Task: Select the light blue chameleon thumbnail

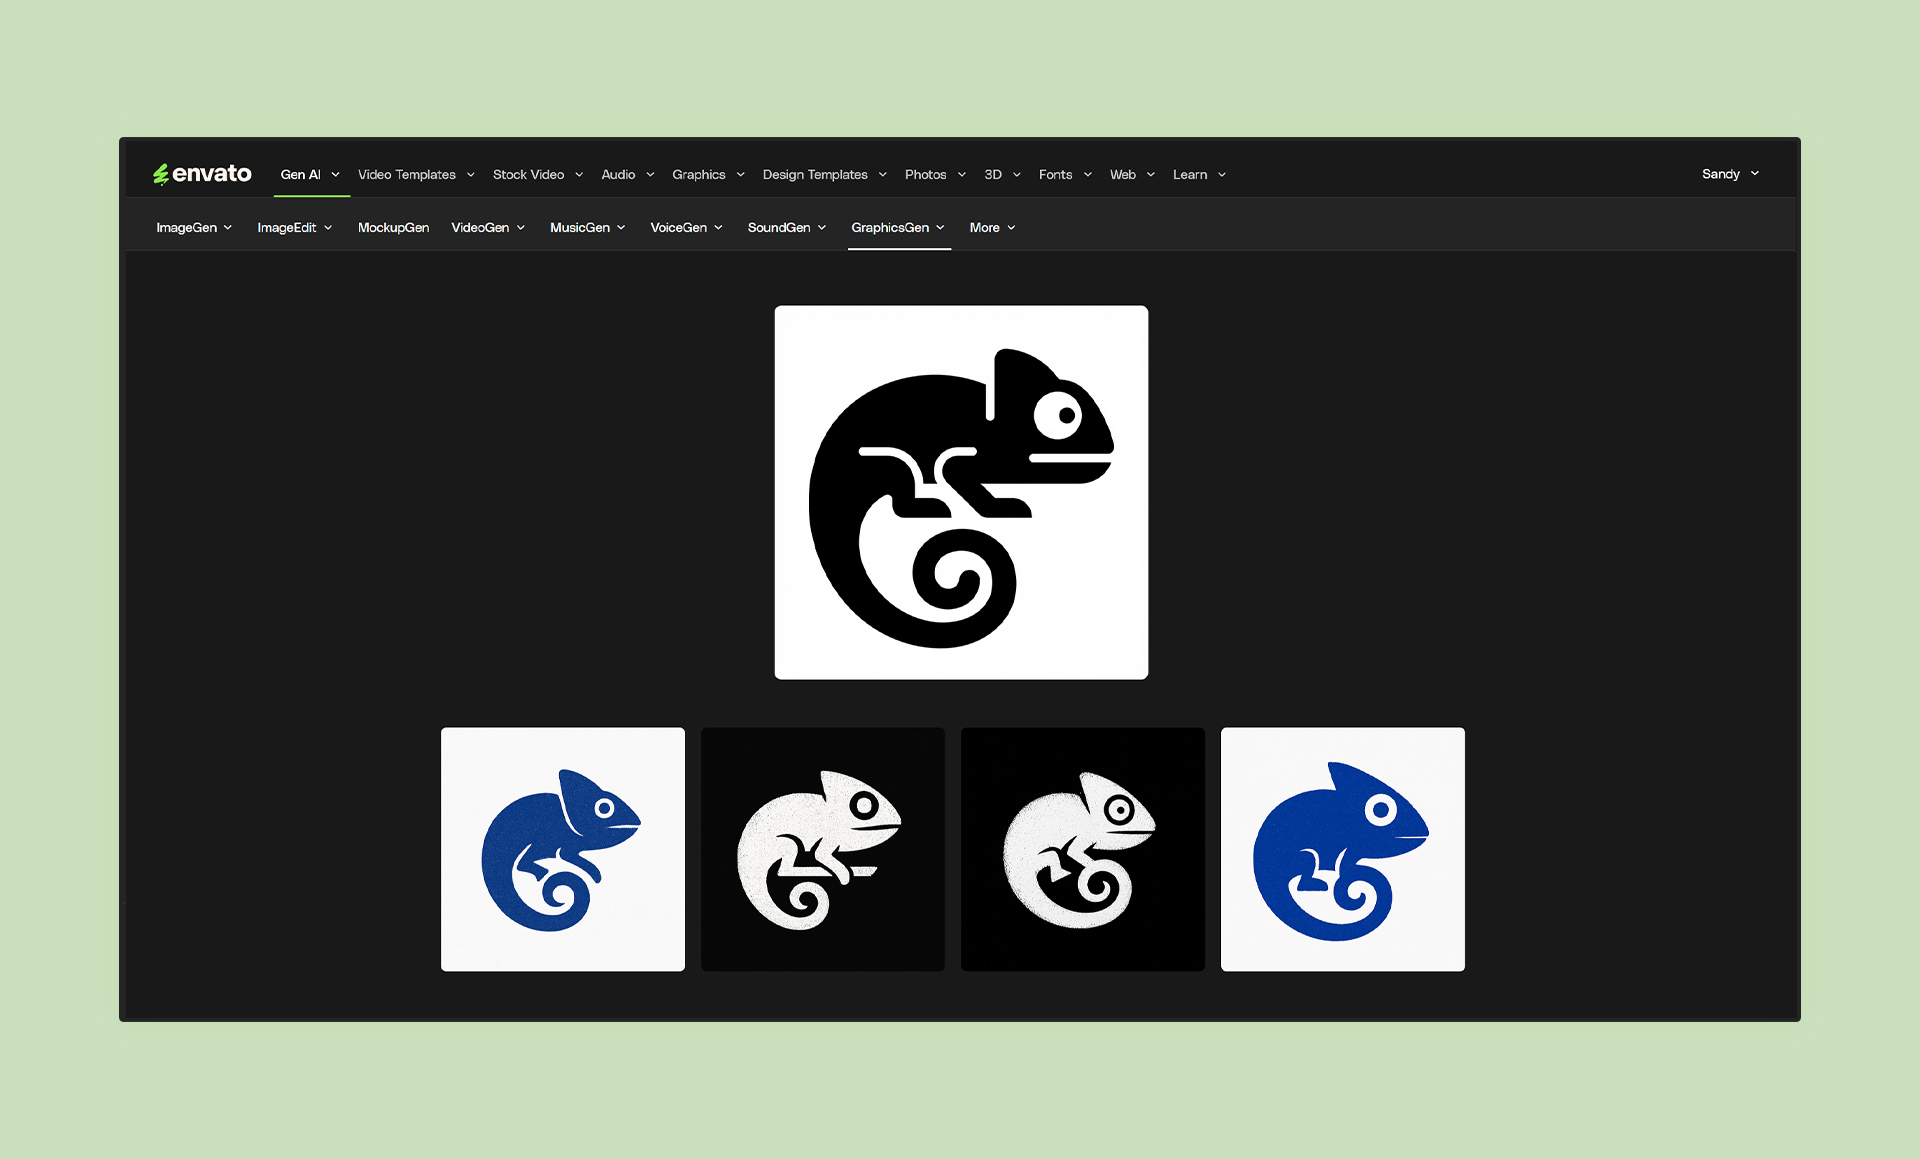Action: (x=563, y=849)
